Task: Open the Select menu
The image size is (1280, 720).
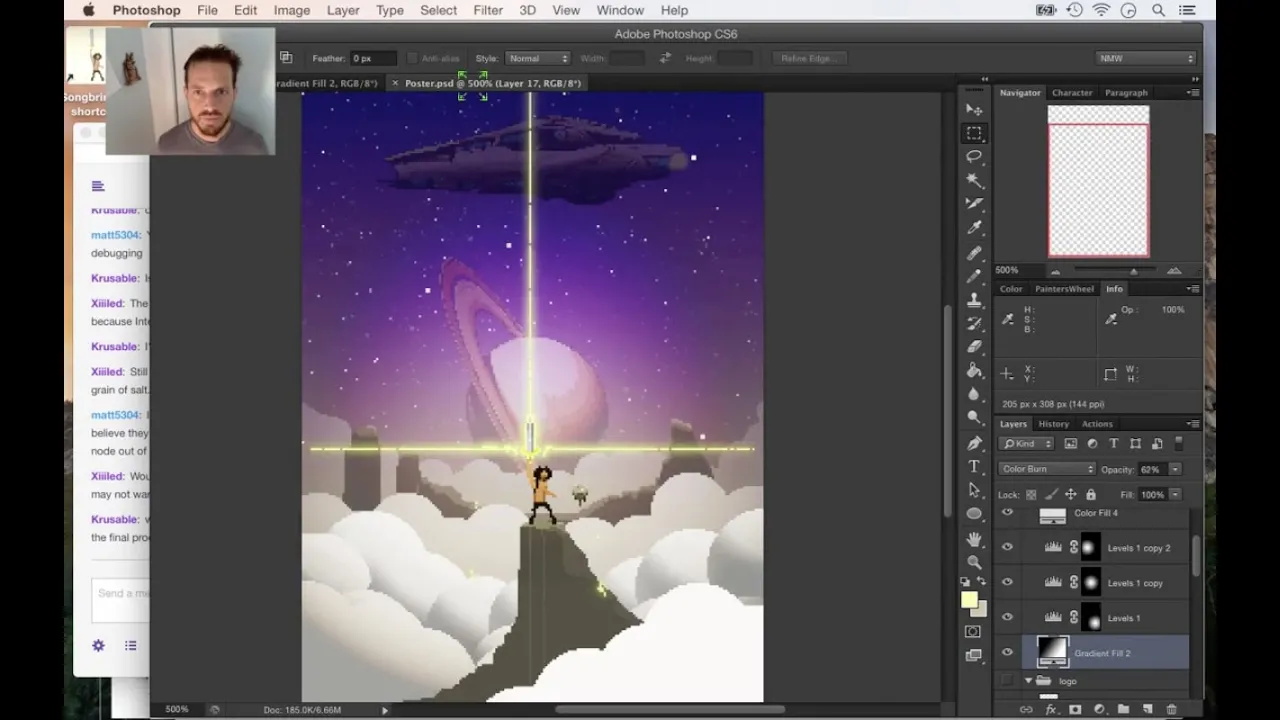Action: coord(438,10)
